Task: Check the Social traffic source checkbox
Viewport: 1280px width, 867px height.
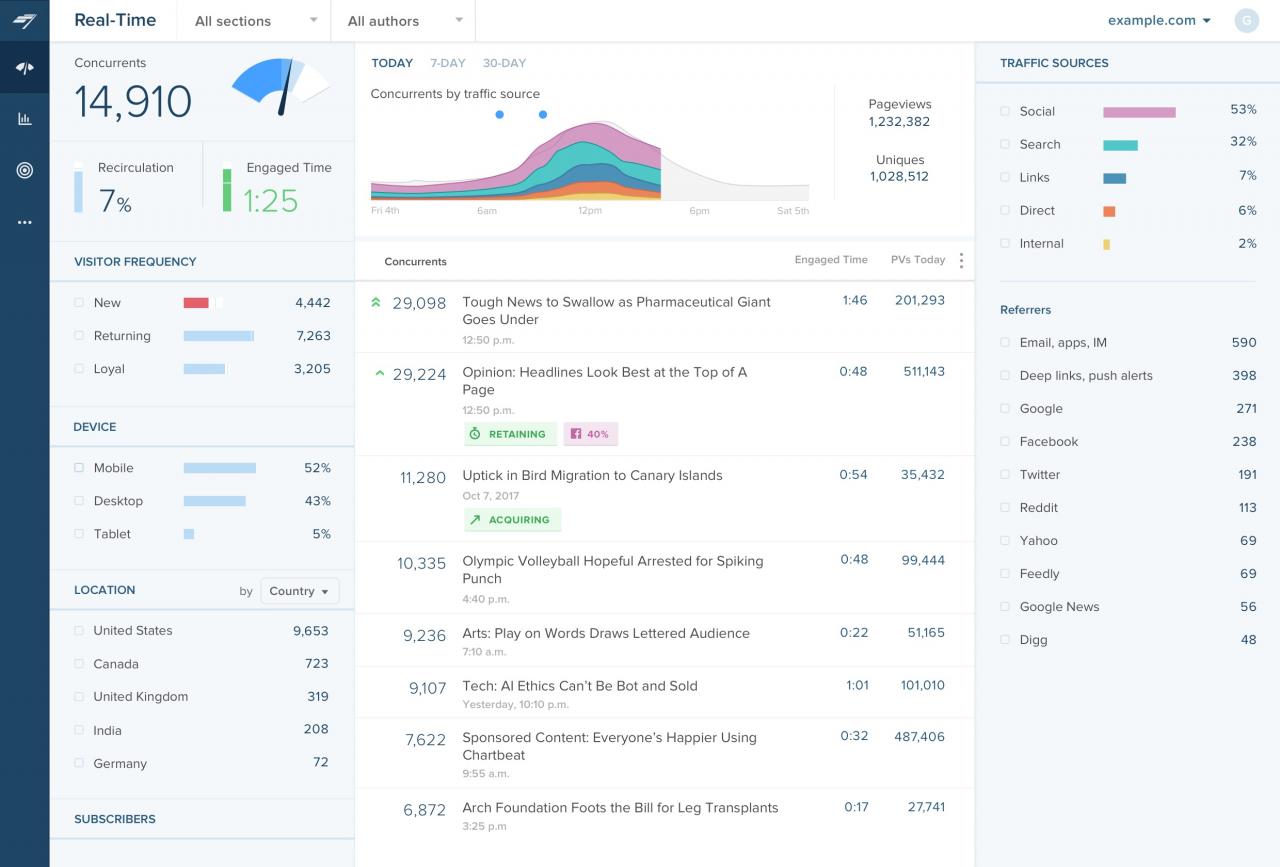Action: [x=1005, y=111]
